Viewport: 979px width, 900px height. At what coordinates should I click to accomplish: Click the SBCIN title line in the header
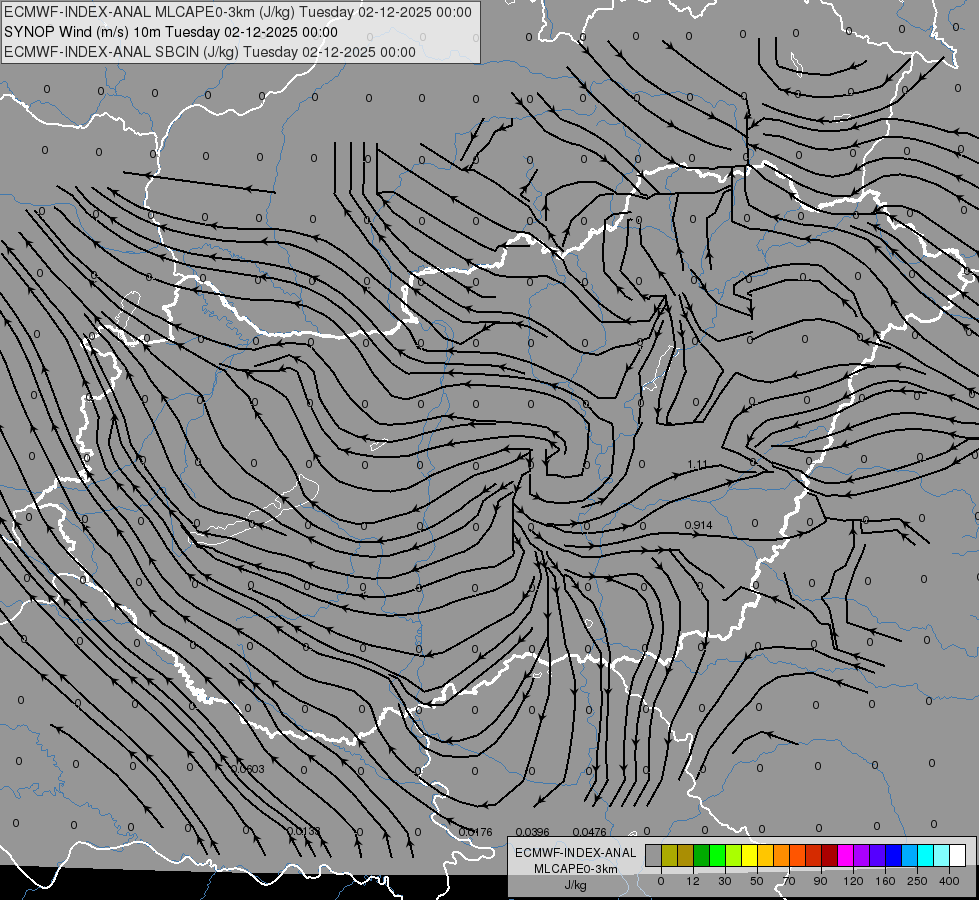[210, 52]
